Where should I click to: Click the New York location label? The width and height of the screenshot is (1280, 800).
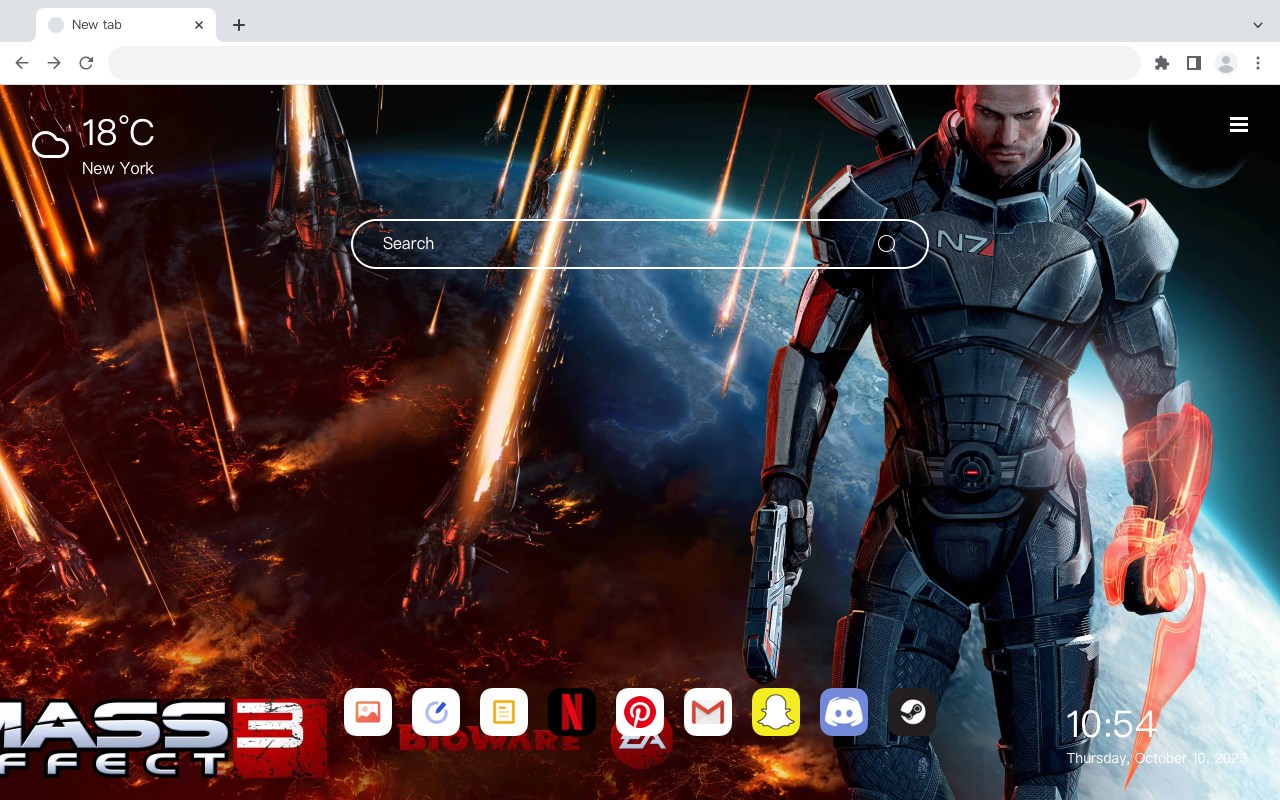pyautogui.click(x=118, y=168)
